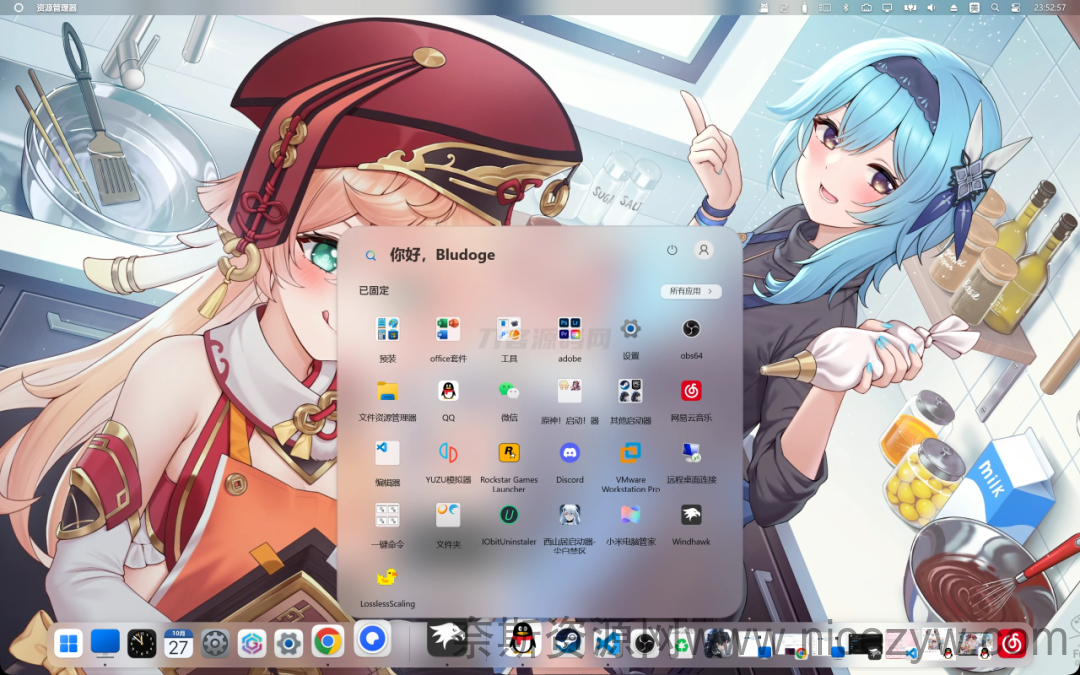Launch IObitUninstaler
The width and height of the screenshot is (1080, 675).
[509, 515]
